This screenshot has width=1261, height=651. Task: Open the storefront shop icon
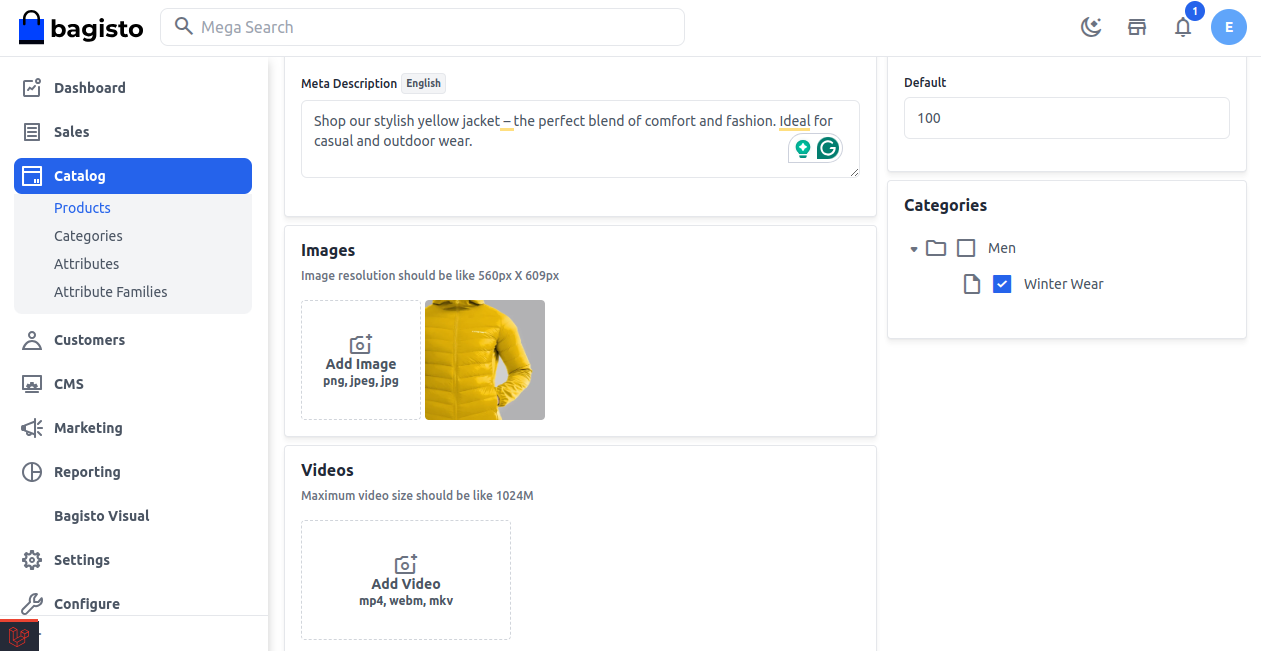[1137, 27]
